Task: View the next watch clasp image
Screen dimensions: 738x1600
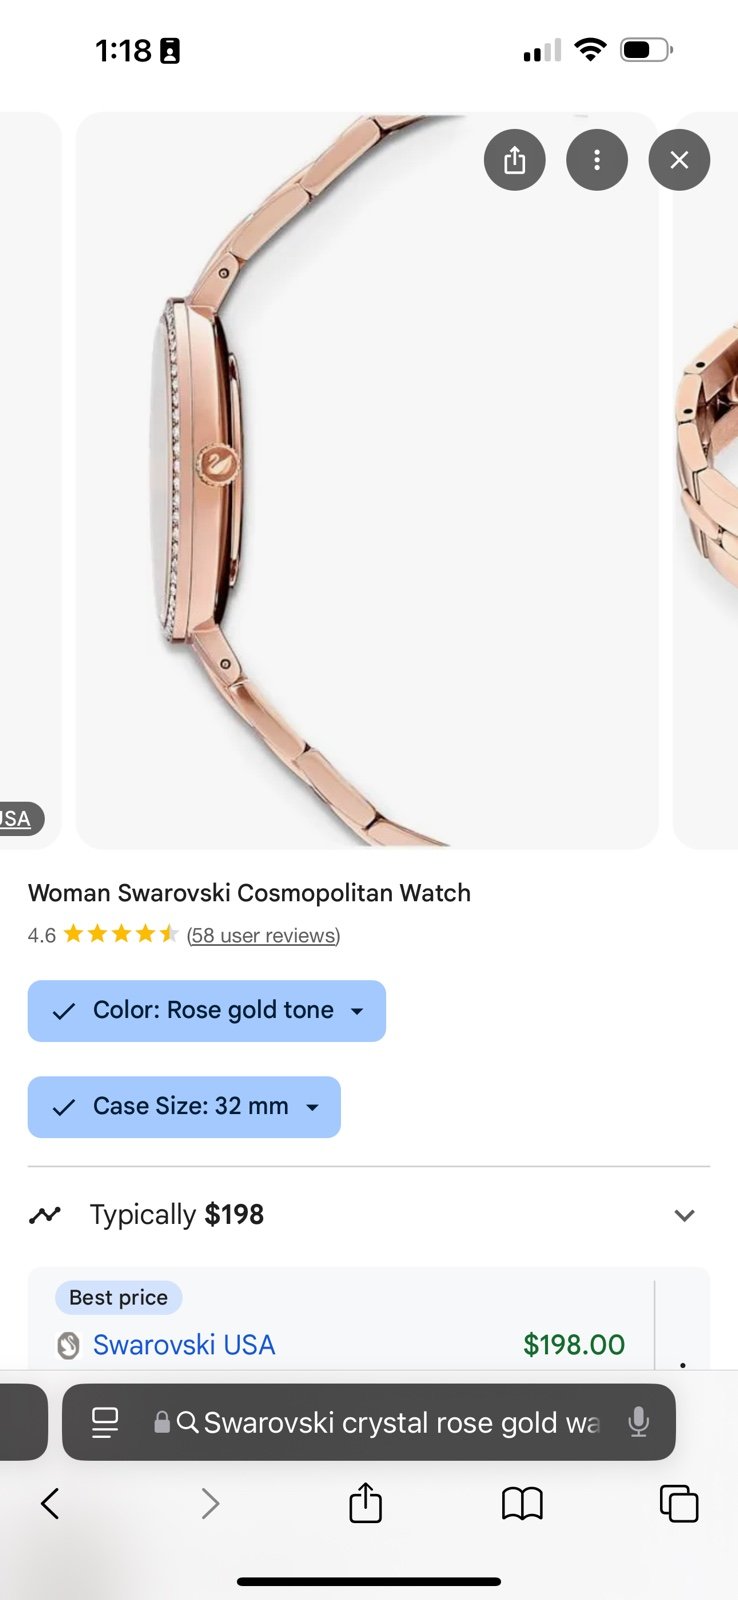Action: point(706,480)
